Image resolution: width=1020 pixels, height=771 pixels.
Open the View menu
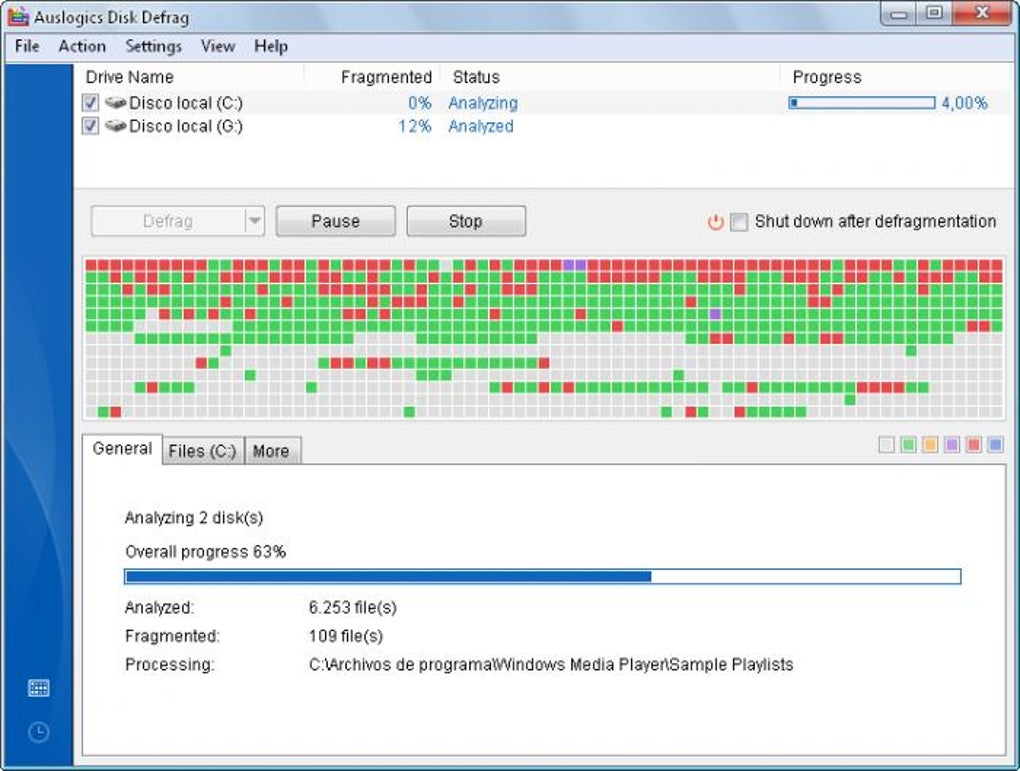pos(217,46)
